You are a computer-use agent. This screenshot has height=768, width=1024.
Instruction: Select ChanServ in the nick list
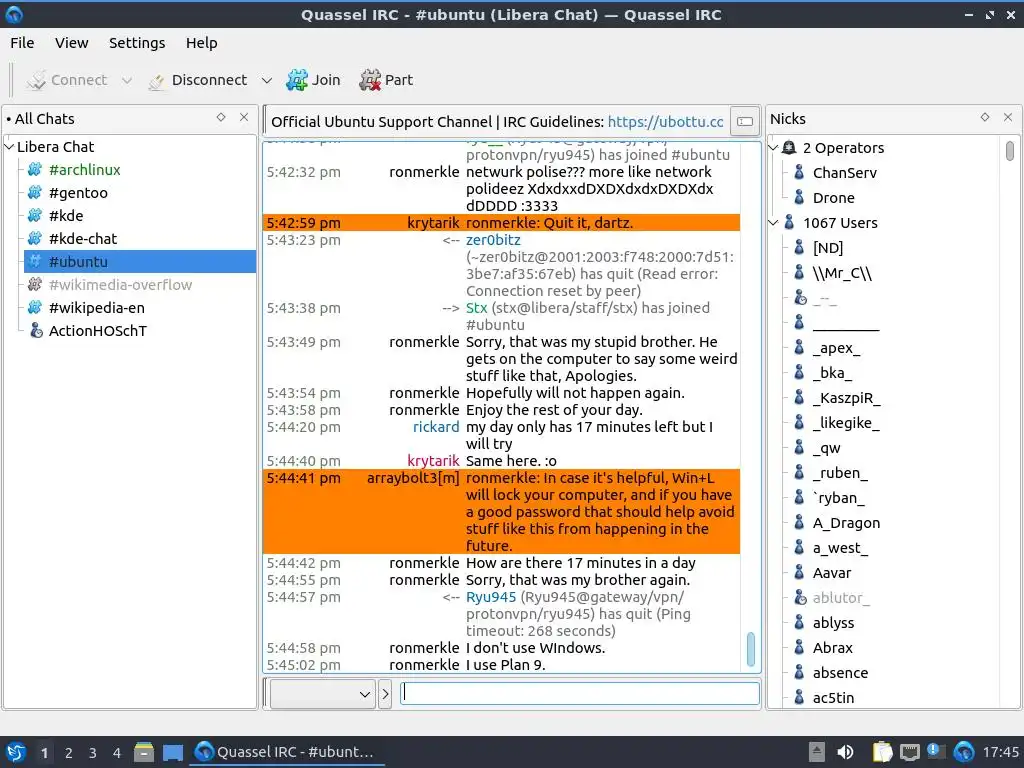[844, 173]
